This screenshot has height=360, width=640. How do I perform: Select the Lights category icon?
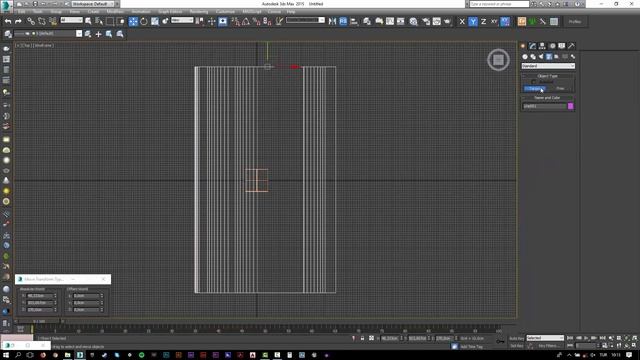click(541, 56)
